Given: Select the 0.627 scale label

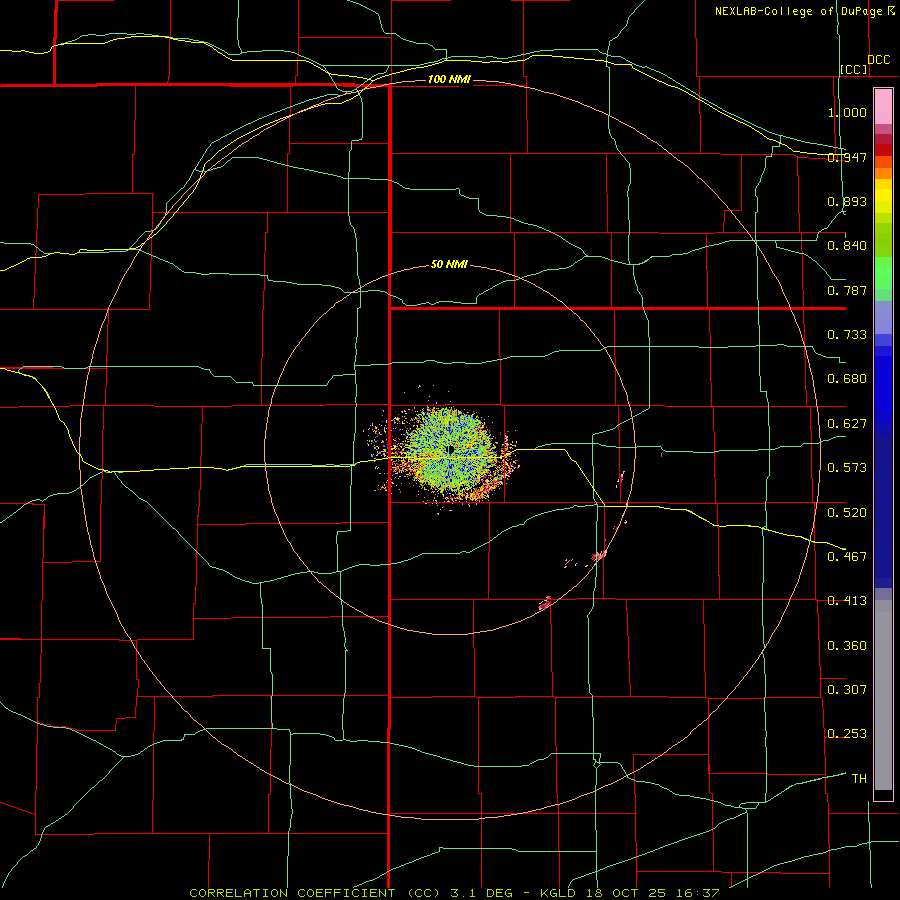Looking at the screenshot, I should (847, 424).
